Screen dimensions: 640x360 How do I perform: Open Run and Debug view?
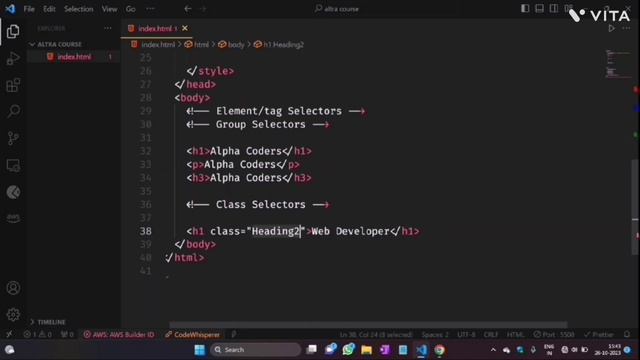13,58
